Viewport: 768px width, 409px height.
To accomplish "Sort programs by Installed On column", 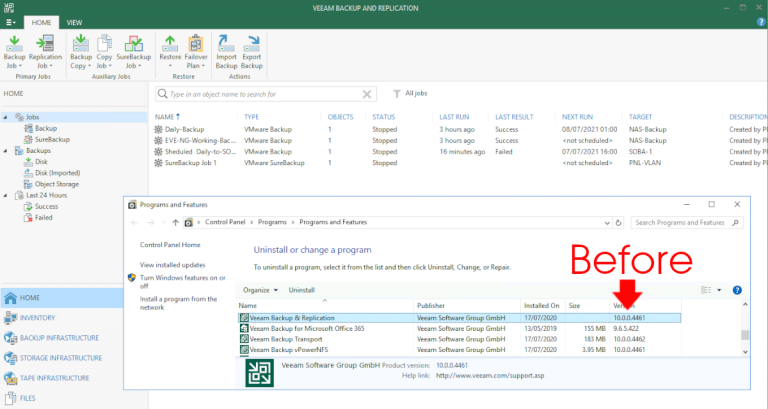I will [x=542, y=305].
